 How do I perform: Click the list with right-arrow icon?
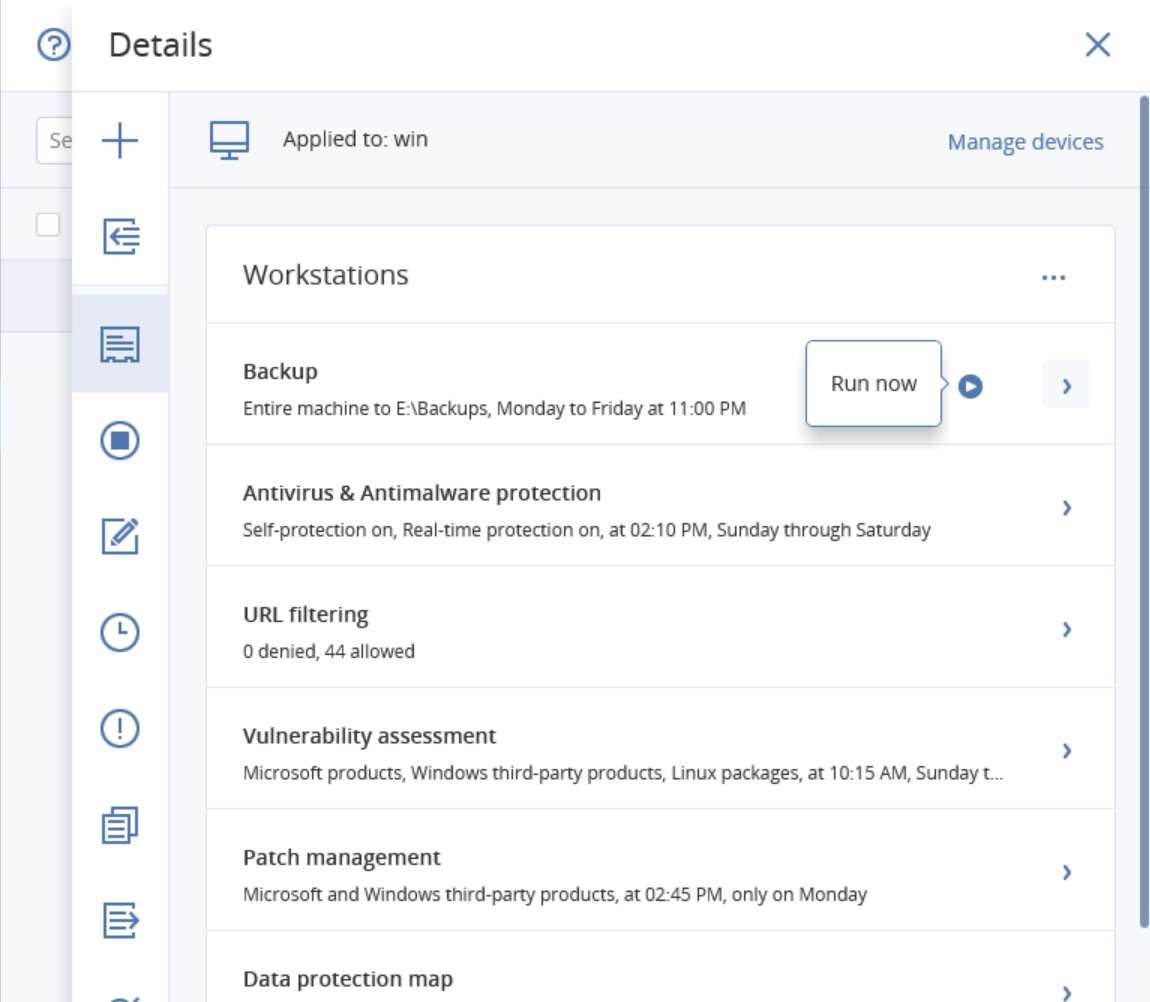(x=120, y=921)
